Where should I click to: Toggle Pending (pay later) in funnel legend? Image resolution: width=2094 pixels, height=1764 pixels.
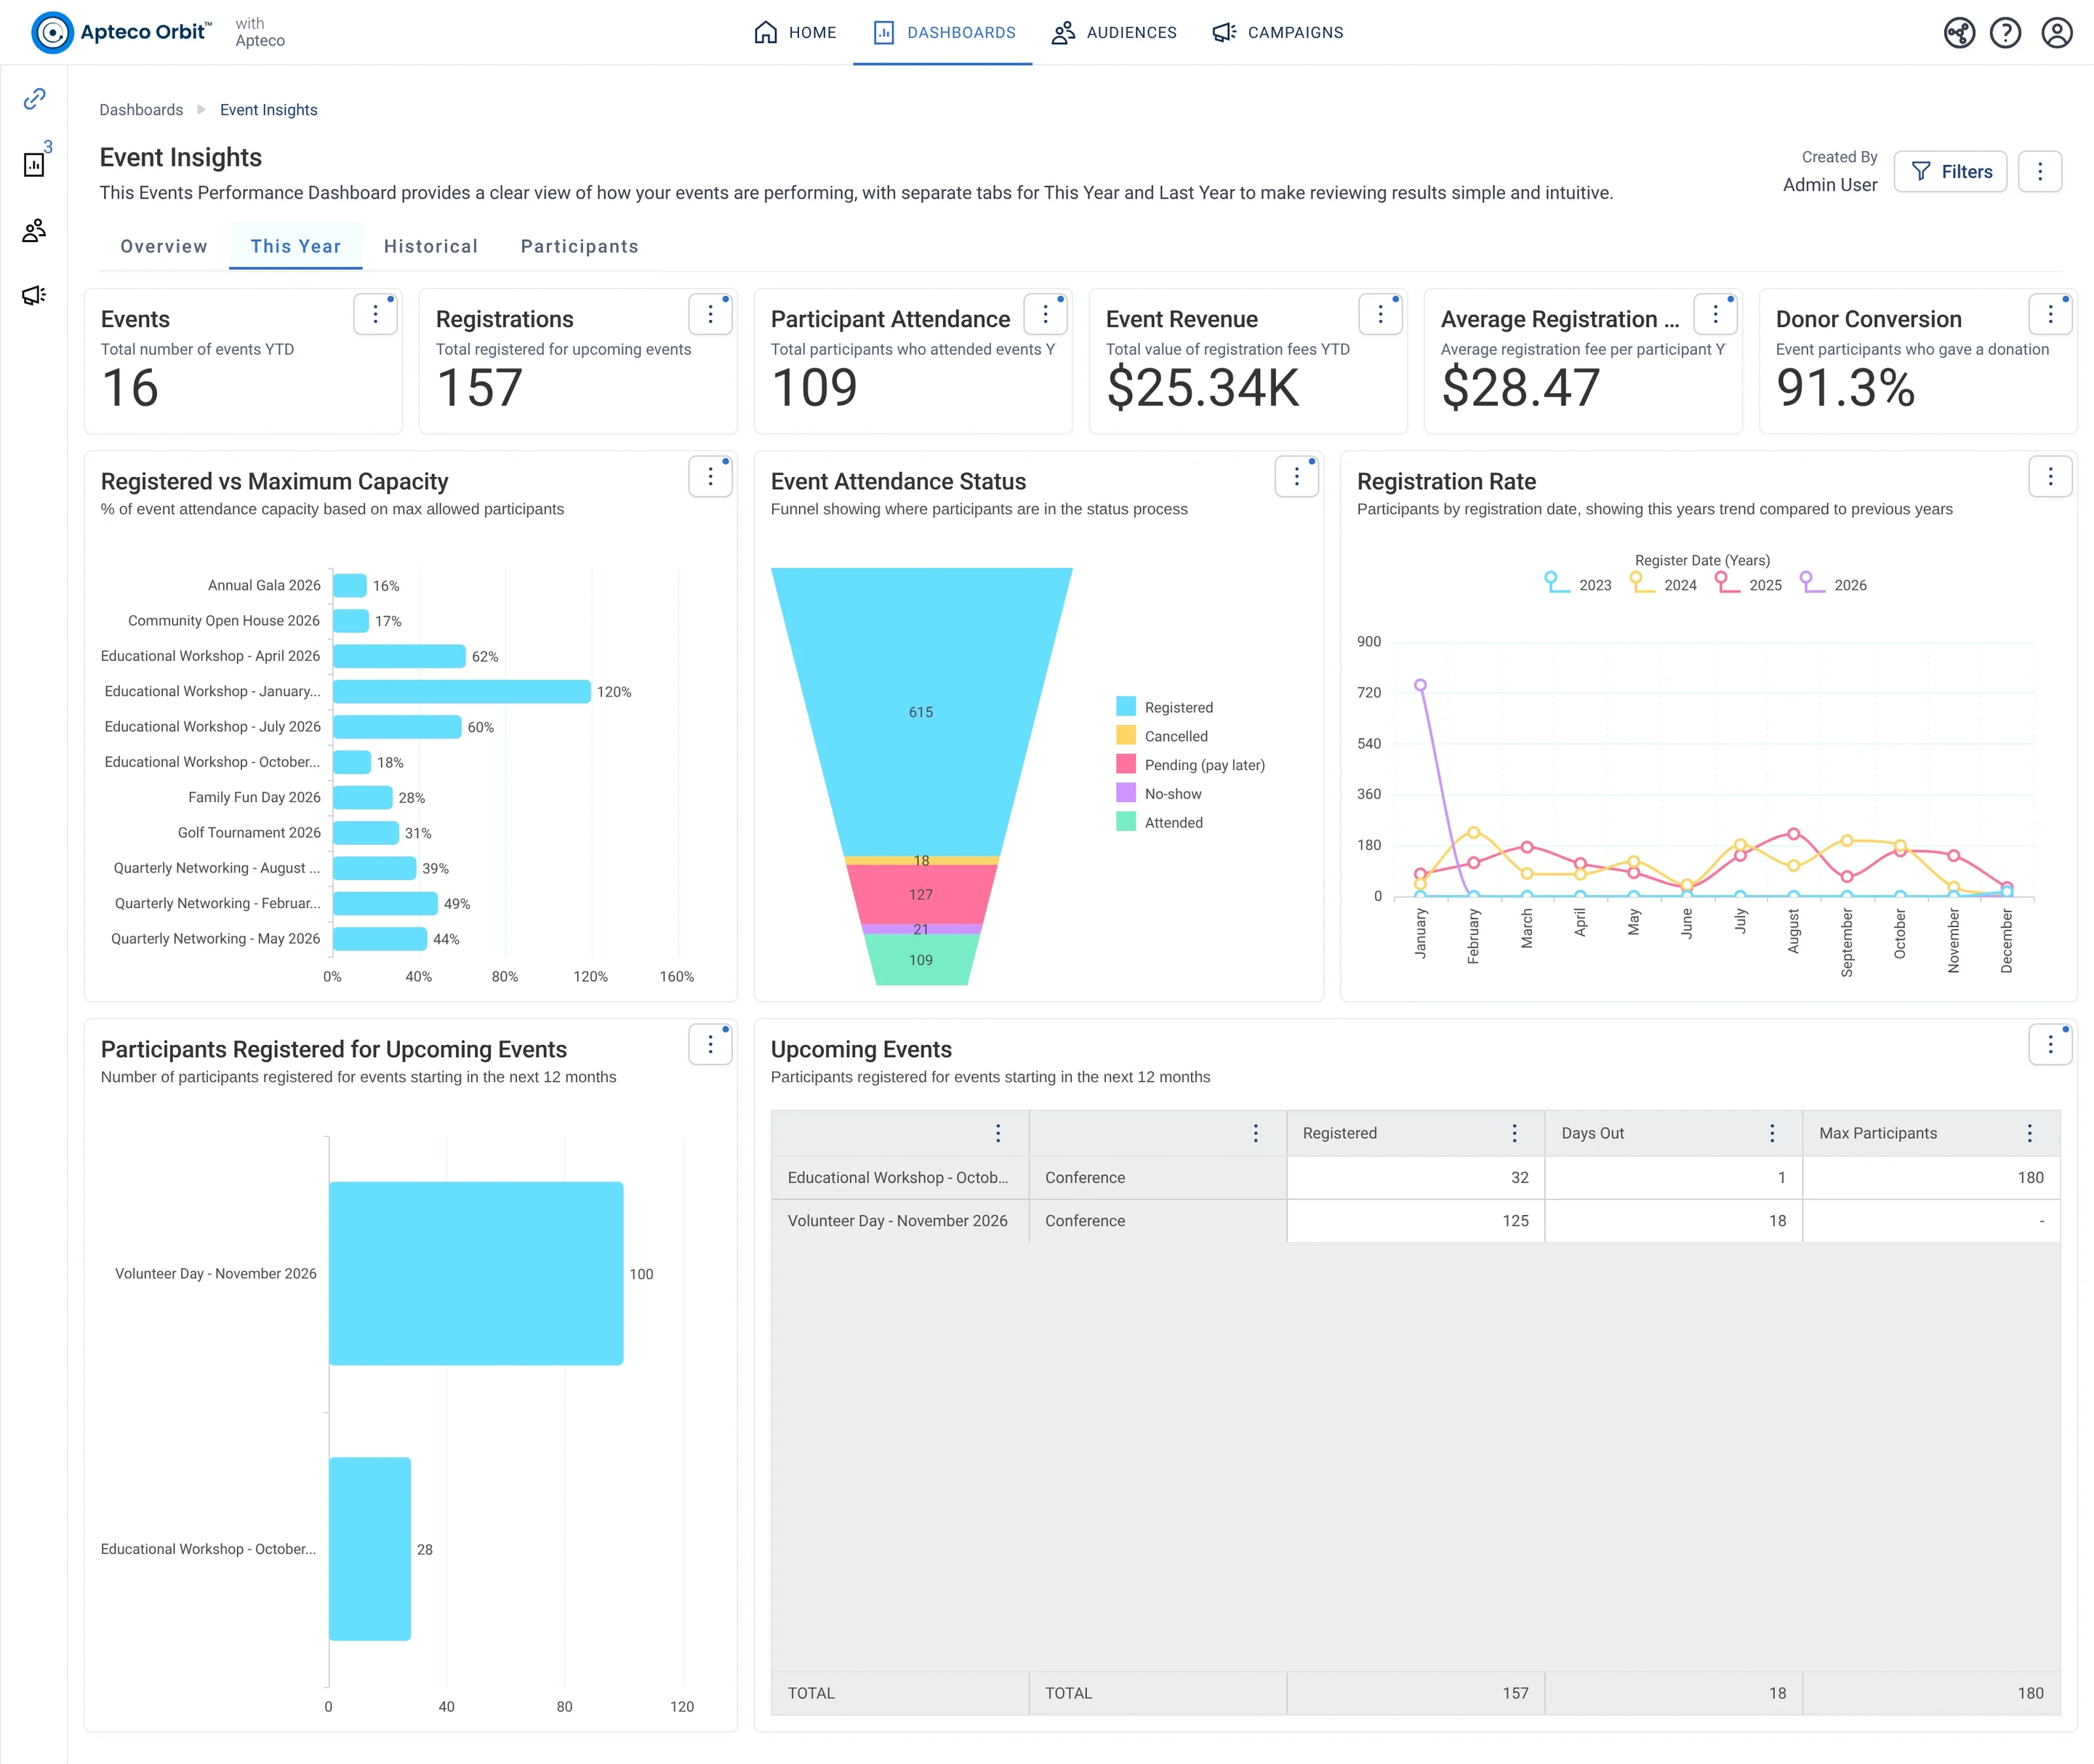1191,765
